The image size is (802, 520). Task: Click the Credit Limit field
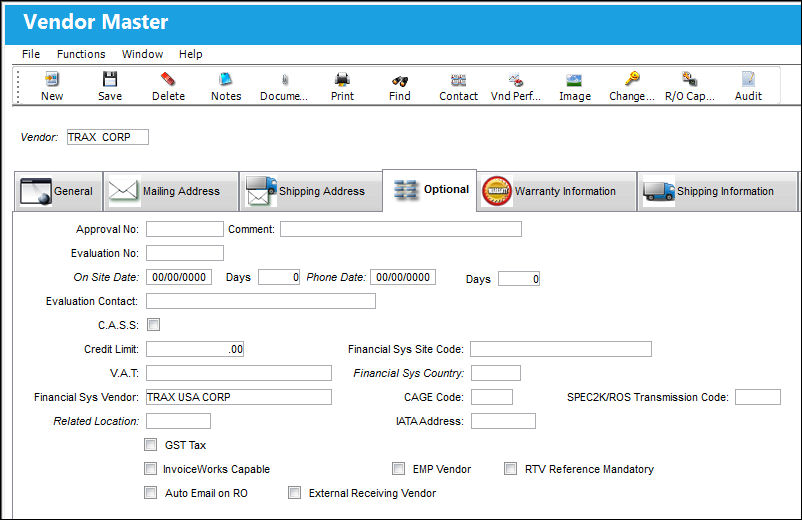195,349
